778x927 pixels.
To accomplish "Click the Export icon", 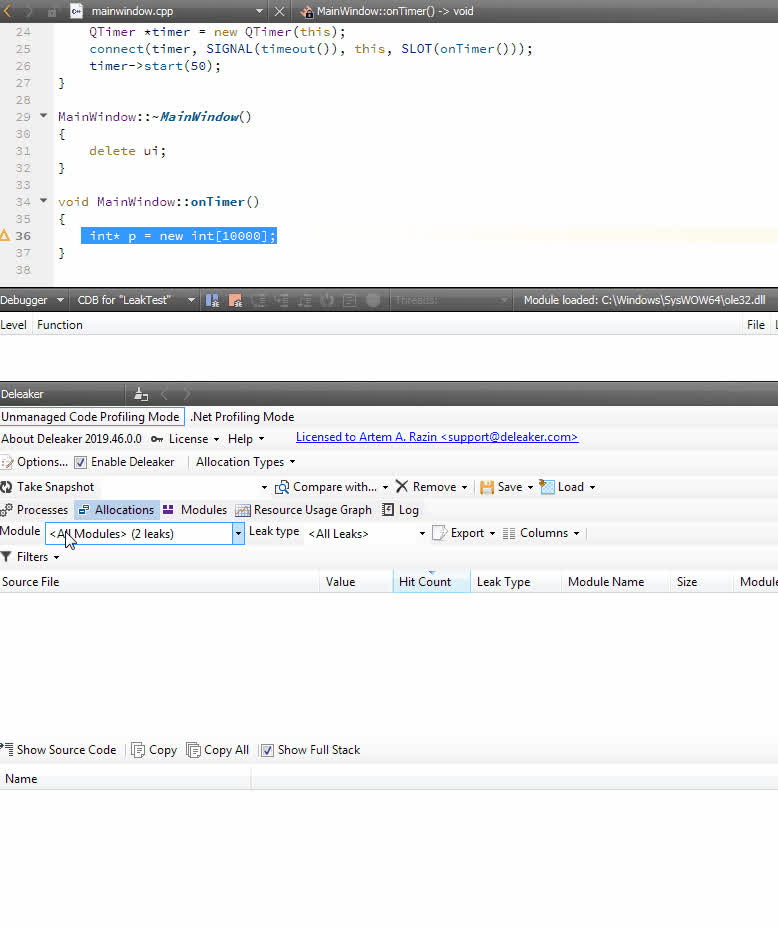I will [x=439, y=533].
